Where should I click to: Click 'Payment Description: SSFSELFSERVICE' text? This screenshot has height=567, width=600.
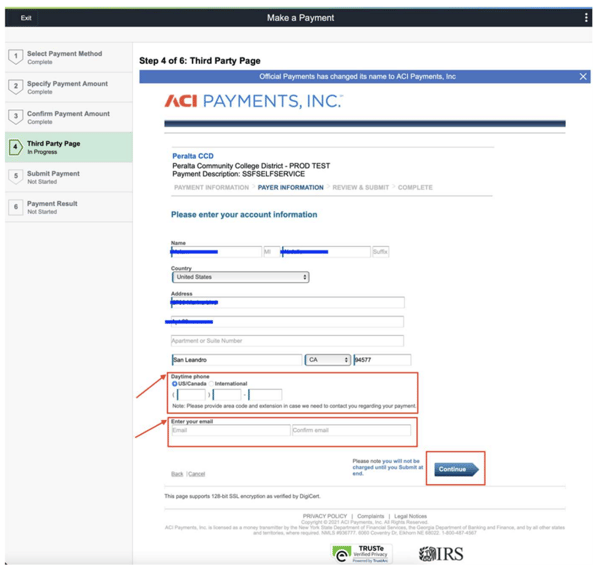(238, 174)
